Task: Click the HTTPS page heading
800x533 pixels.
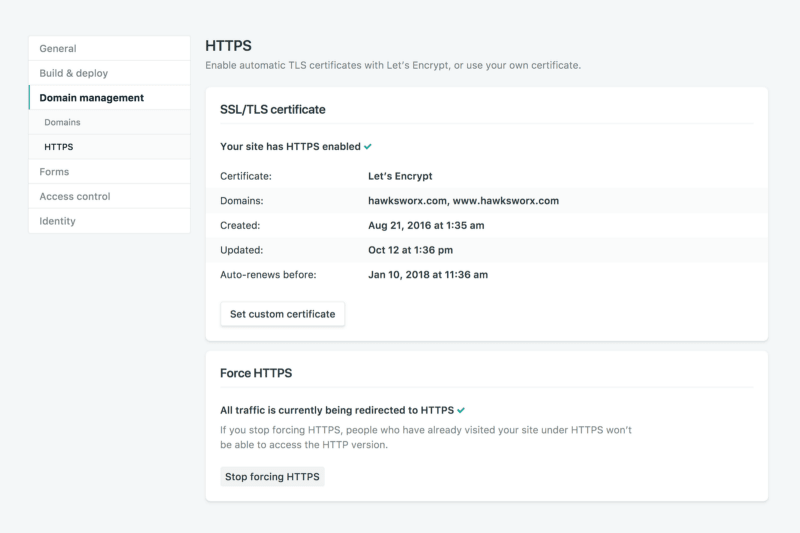Action: [x=229, y=46]
